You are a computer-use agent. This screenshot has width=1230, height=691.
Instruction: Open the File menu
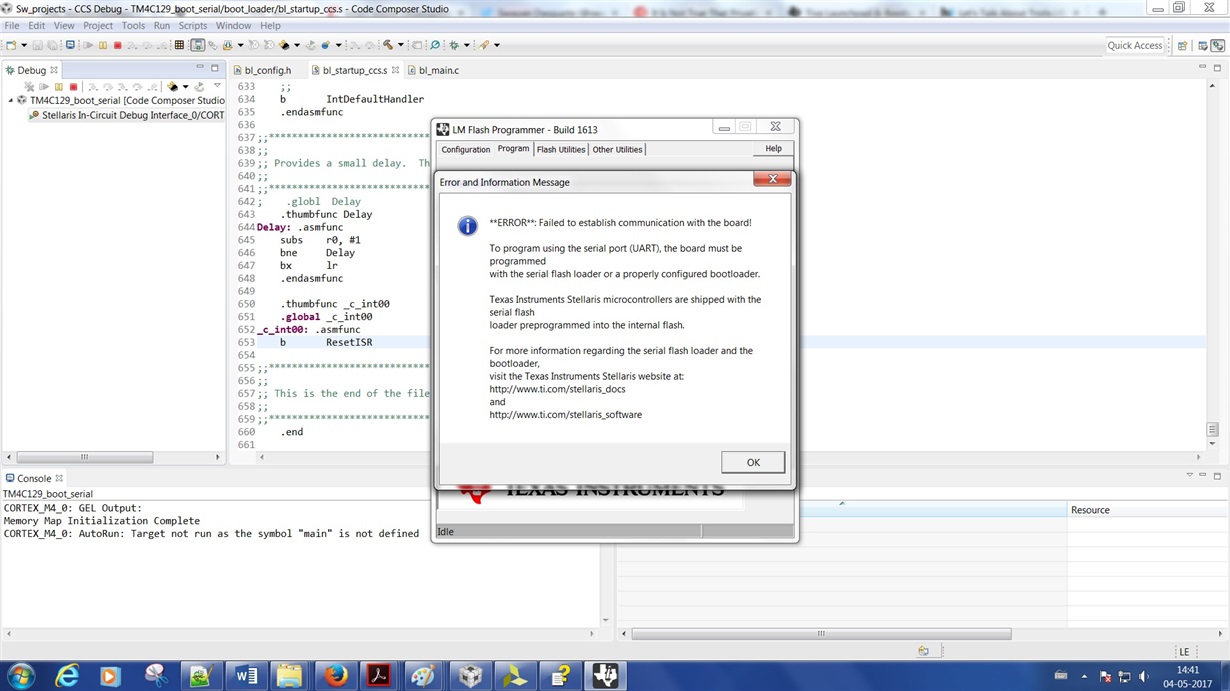[x=12, y=25]
